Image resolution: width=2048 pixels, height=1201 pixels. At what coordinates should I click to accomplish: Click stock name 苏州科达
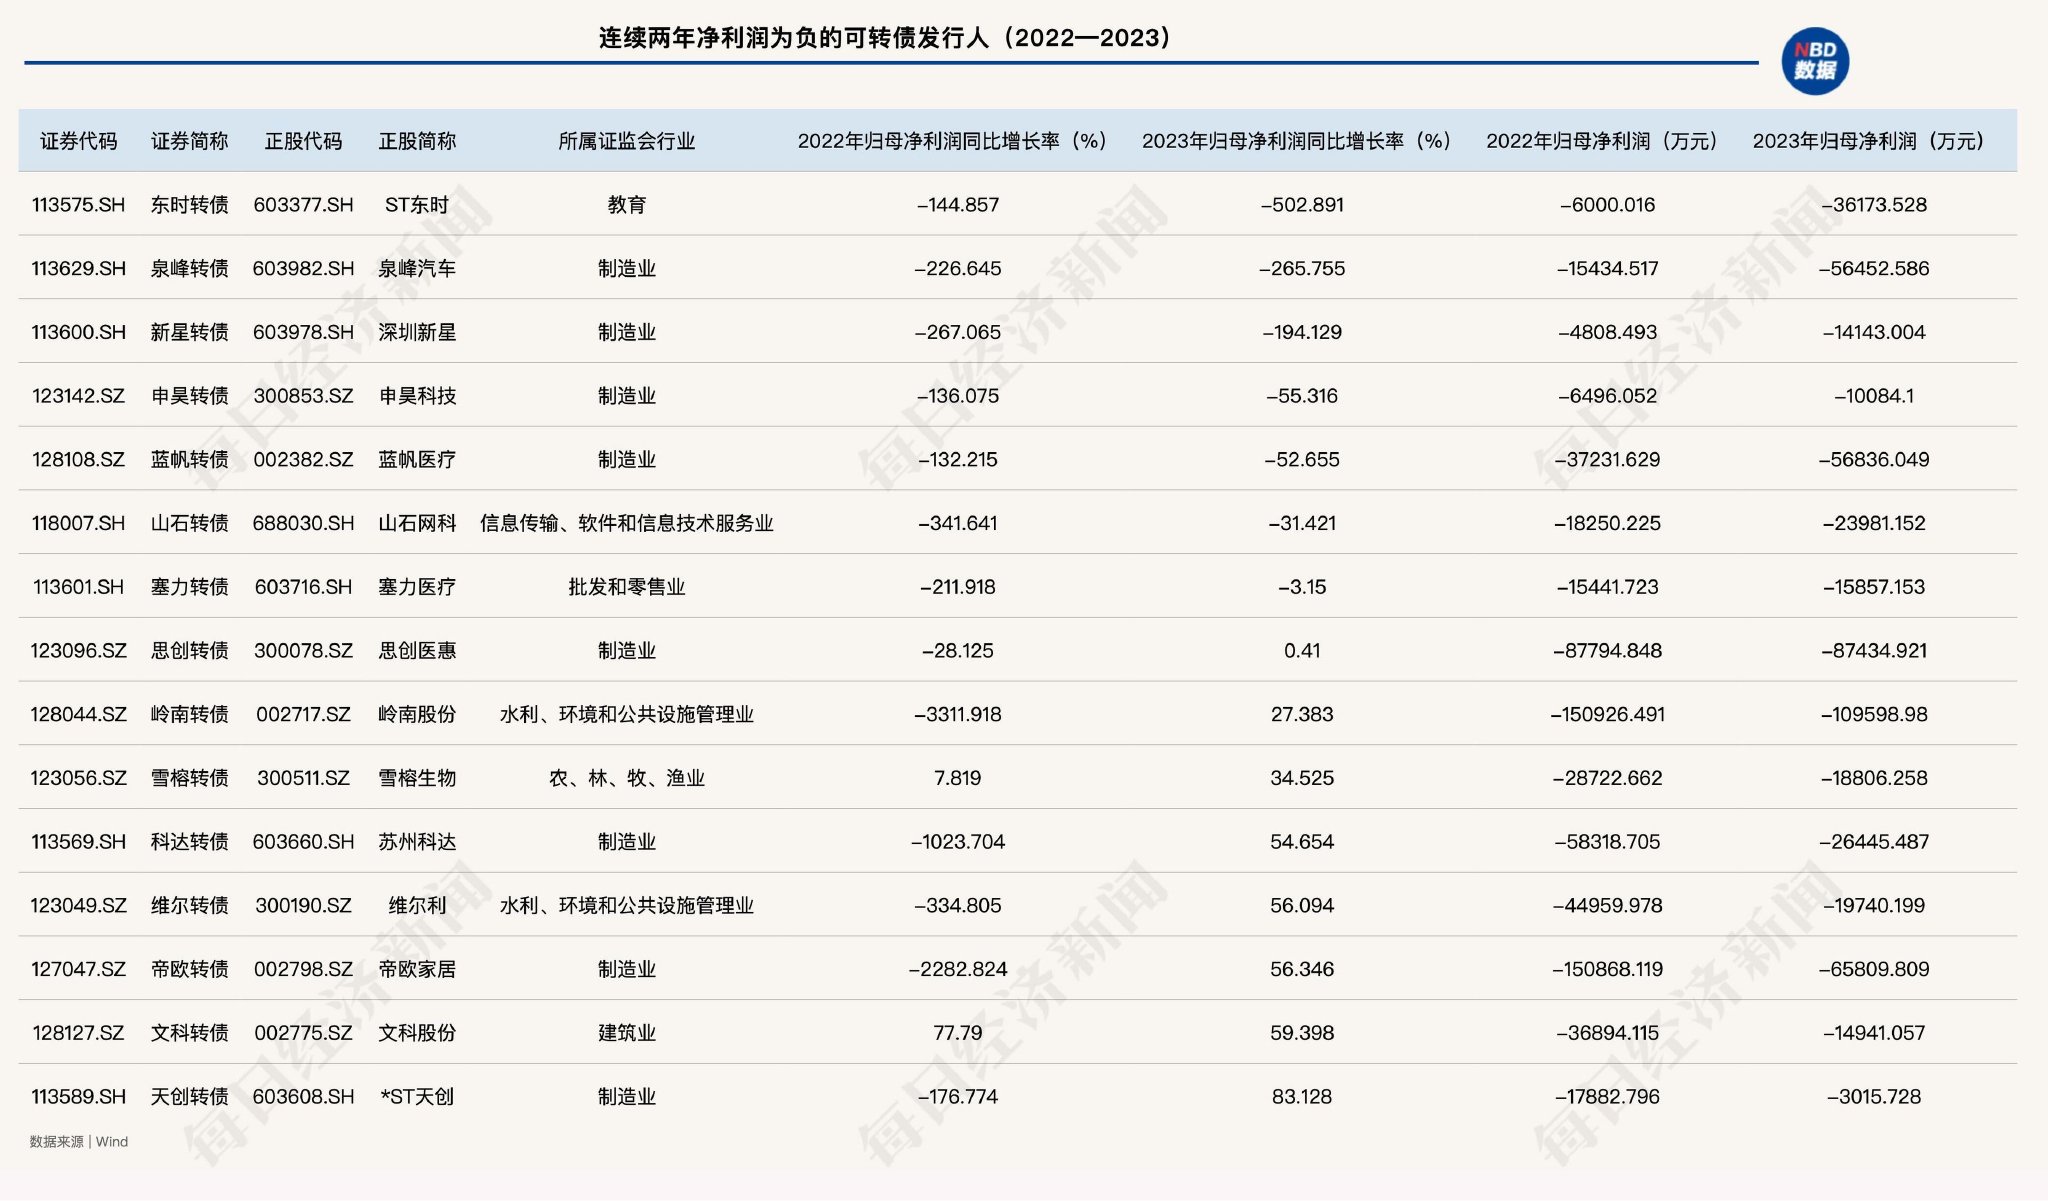[x=417, y=842]
